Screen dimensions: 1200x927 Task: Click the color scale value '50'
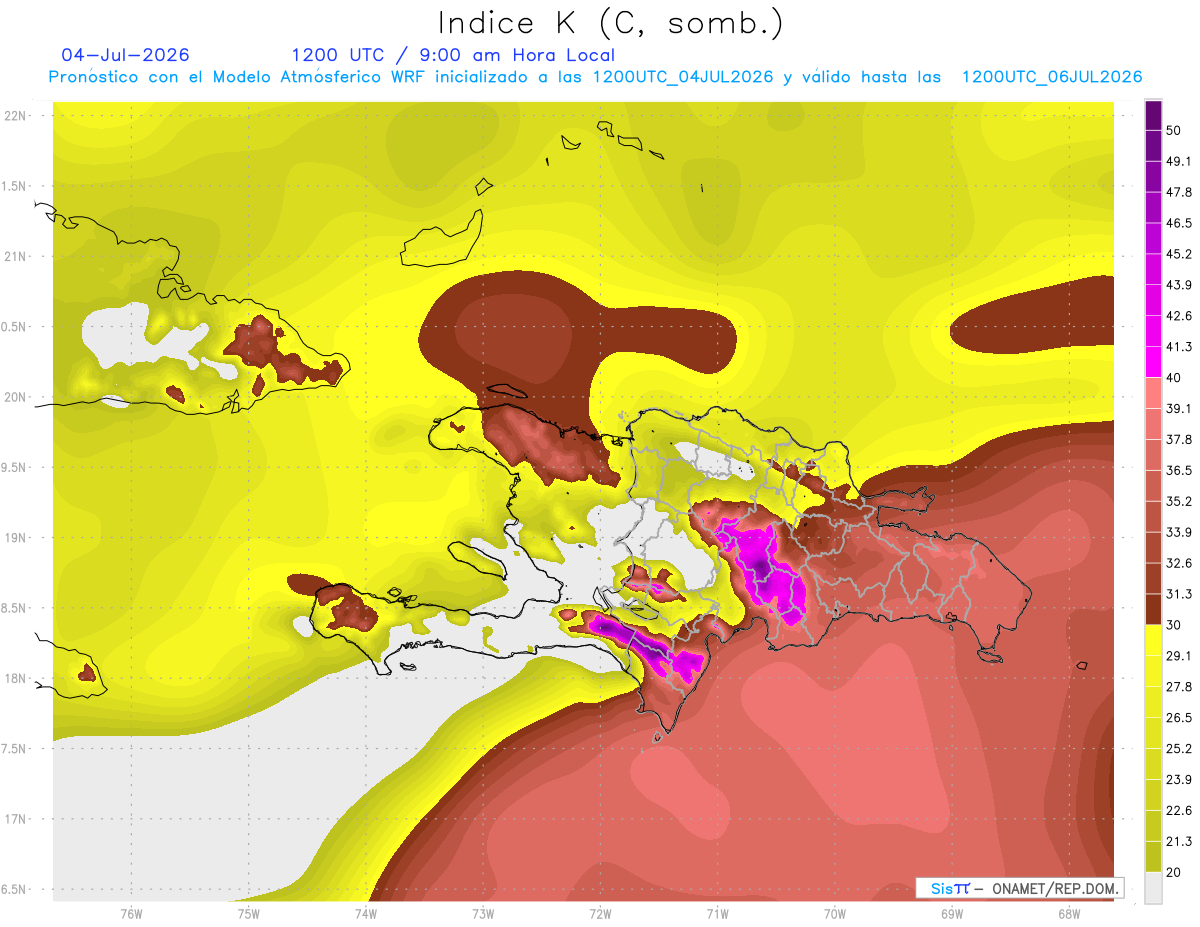coord(1174,130)
